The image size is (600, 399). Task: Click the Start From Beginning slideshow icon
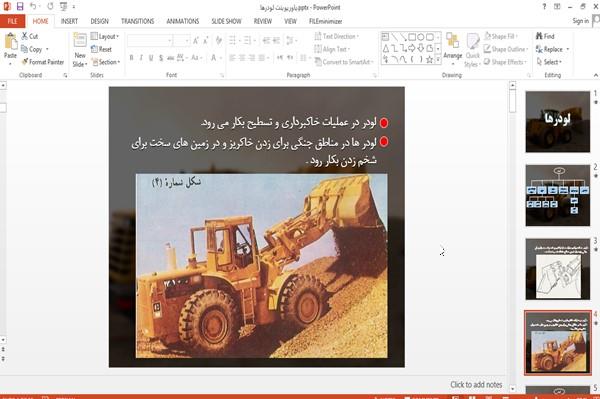64,6
